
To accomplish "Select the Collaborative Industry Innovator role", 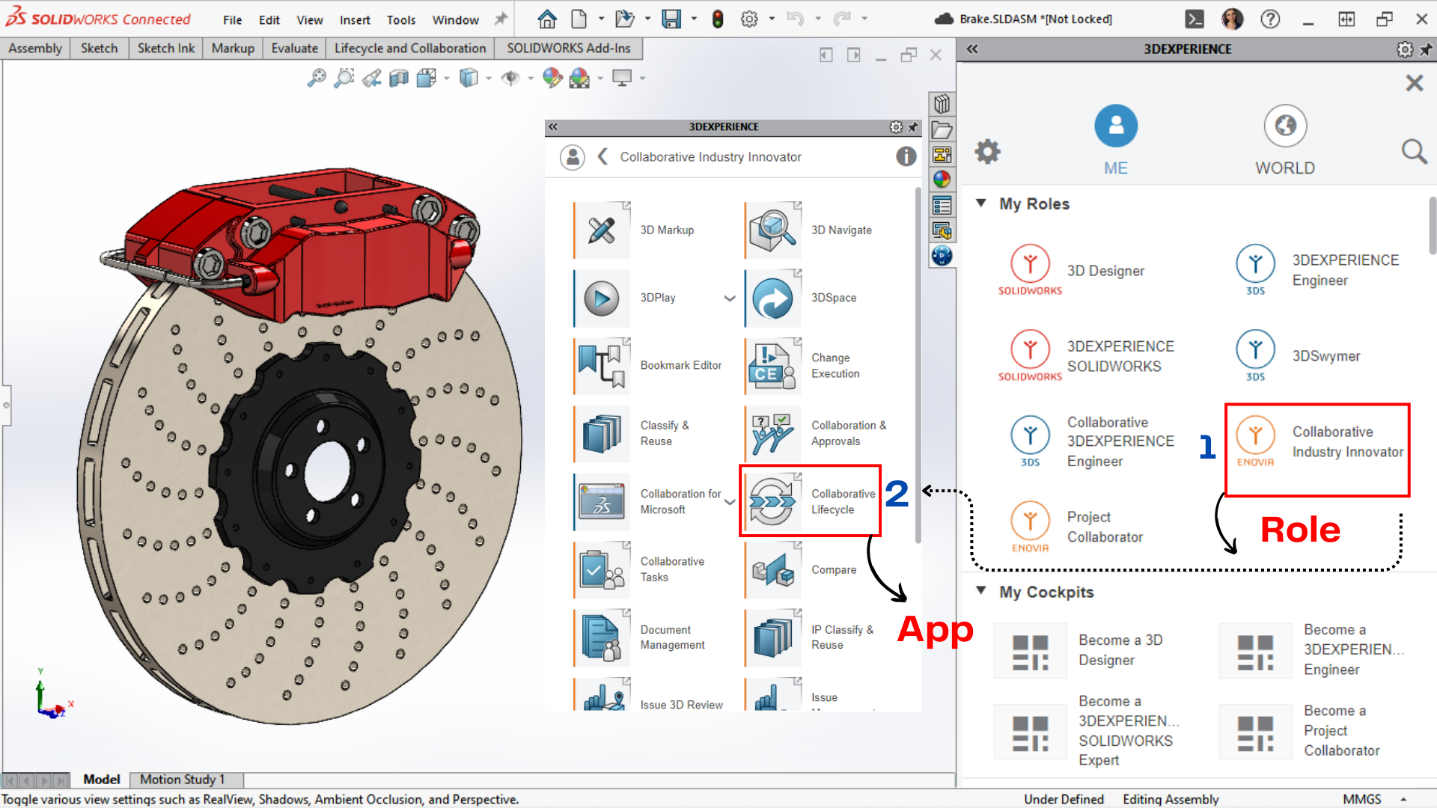I will [1318, 442].
